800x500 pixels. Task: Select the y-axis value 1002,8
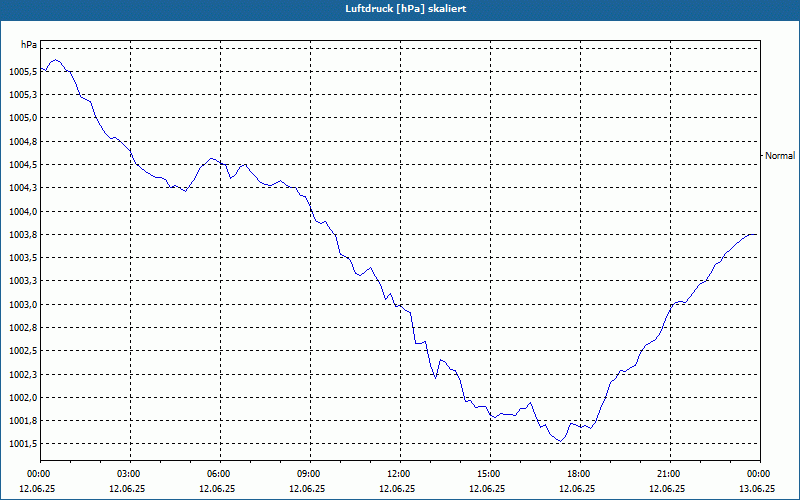23,328
